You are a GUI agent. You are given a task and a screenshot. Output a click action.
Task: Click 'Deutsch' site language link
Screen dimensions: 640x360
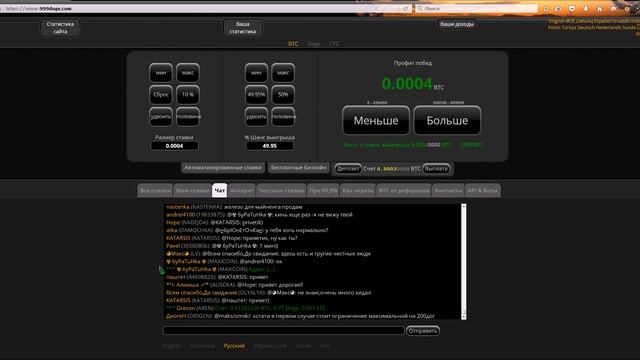[x=586, y=27]
